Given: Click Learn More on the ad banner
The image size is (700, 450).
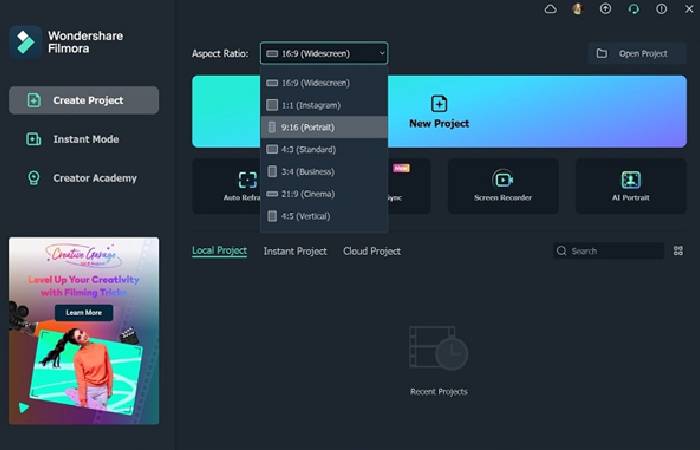Looking at the screenshot, I should pos(84,312).
